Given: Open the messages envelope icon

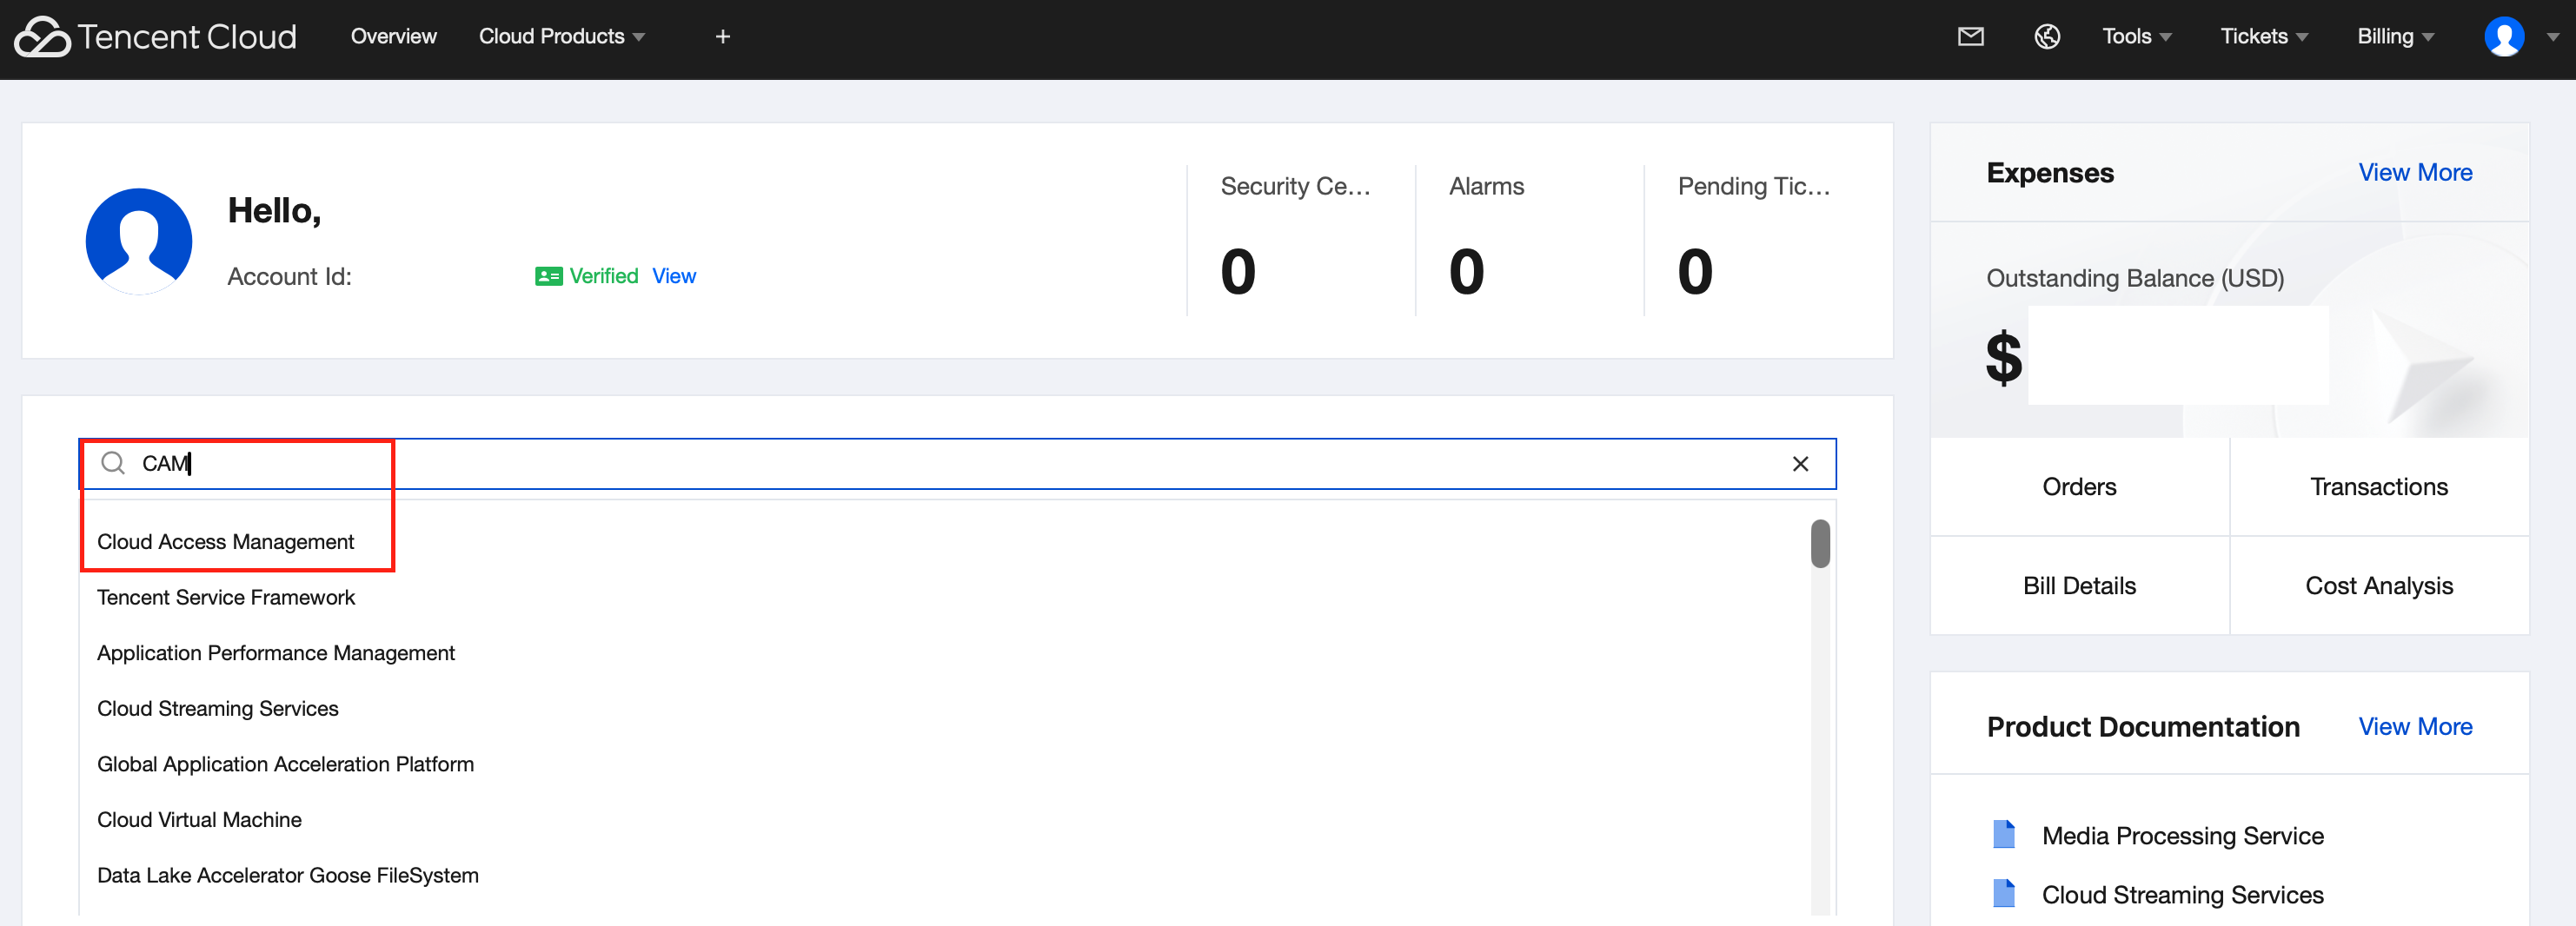Looking at the screenshot, I should (1970, 37).
